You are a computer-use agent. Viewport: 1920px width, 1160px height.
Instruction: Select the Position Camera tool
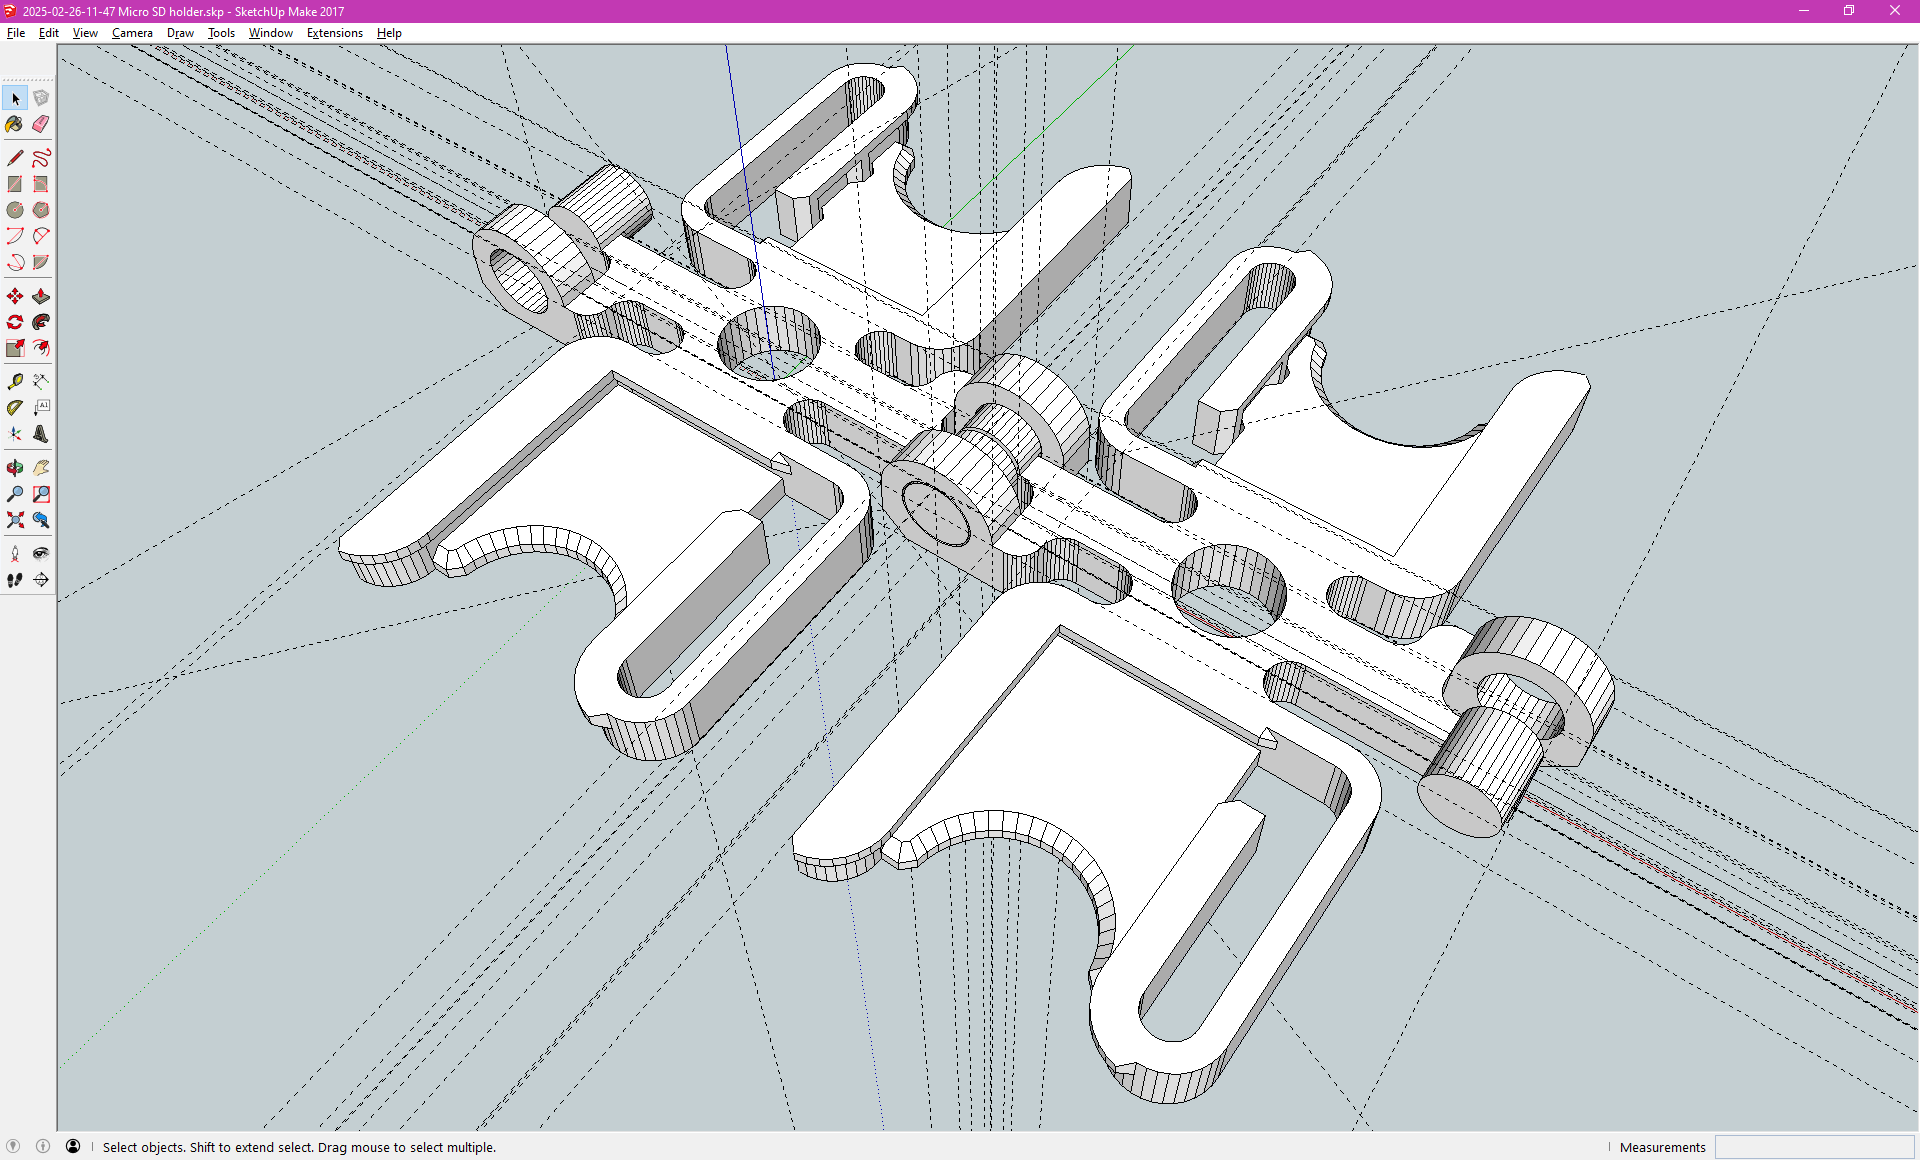(x=15, y=554)
